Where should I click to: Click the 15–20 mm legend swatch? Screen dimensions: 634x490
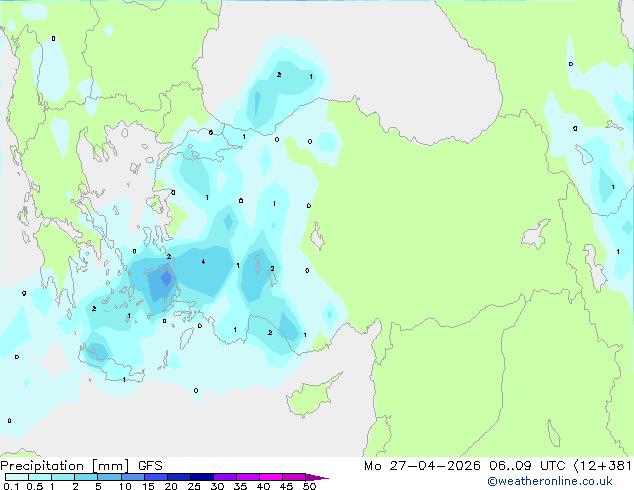(156, 477)
